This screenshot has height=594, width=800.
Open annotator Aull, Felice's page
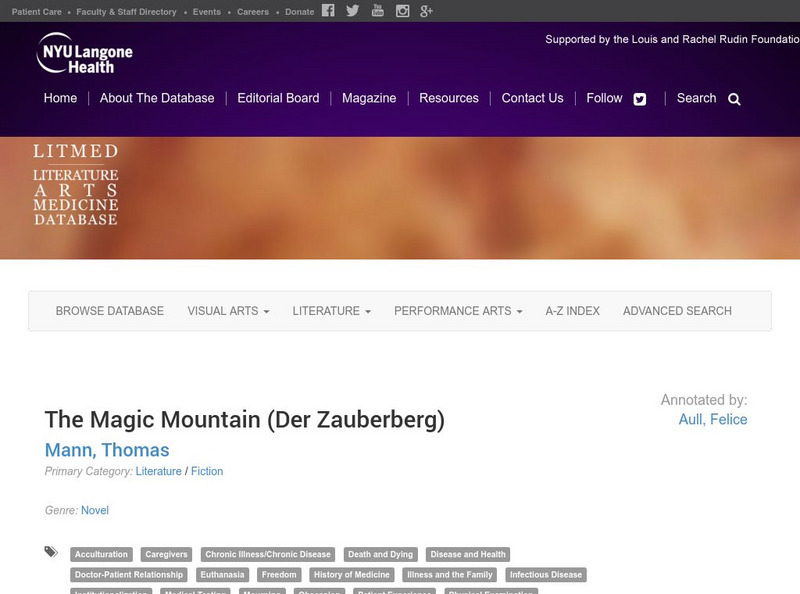(712, 420)
